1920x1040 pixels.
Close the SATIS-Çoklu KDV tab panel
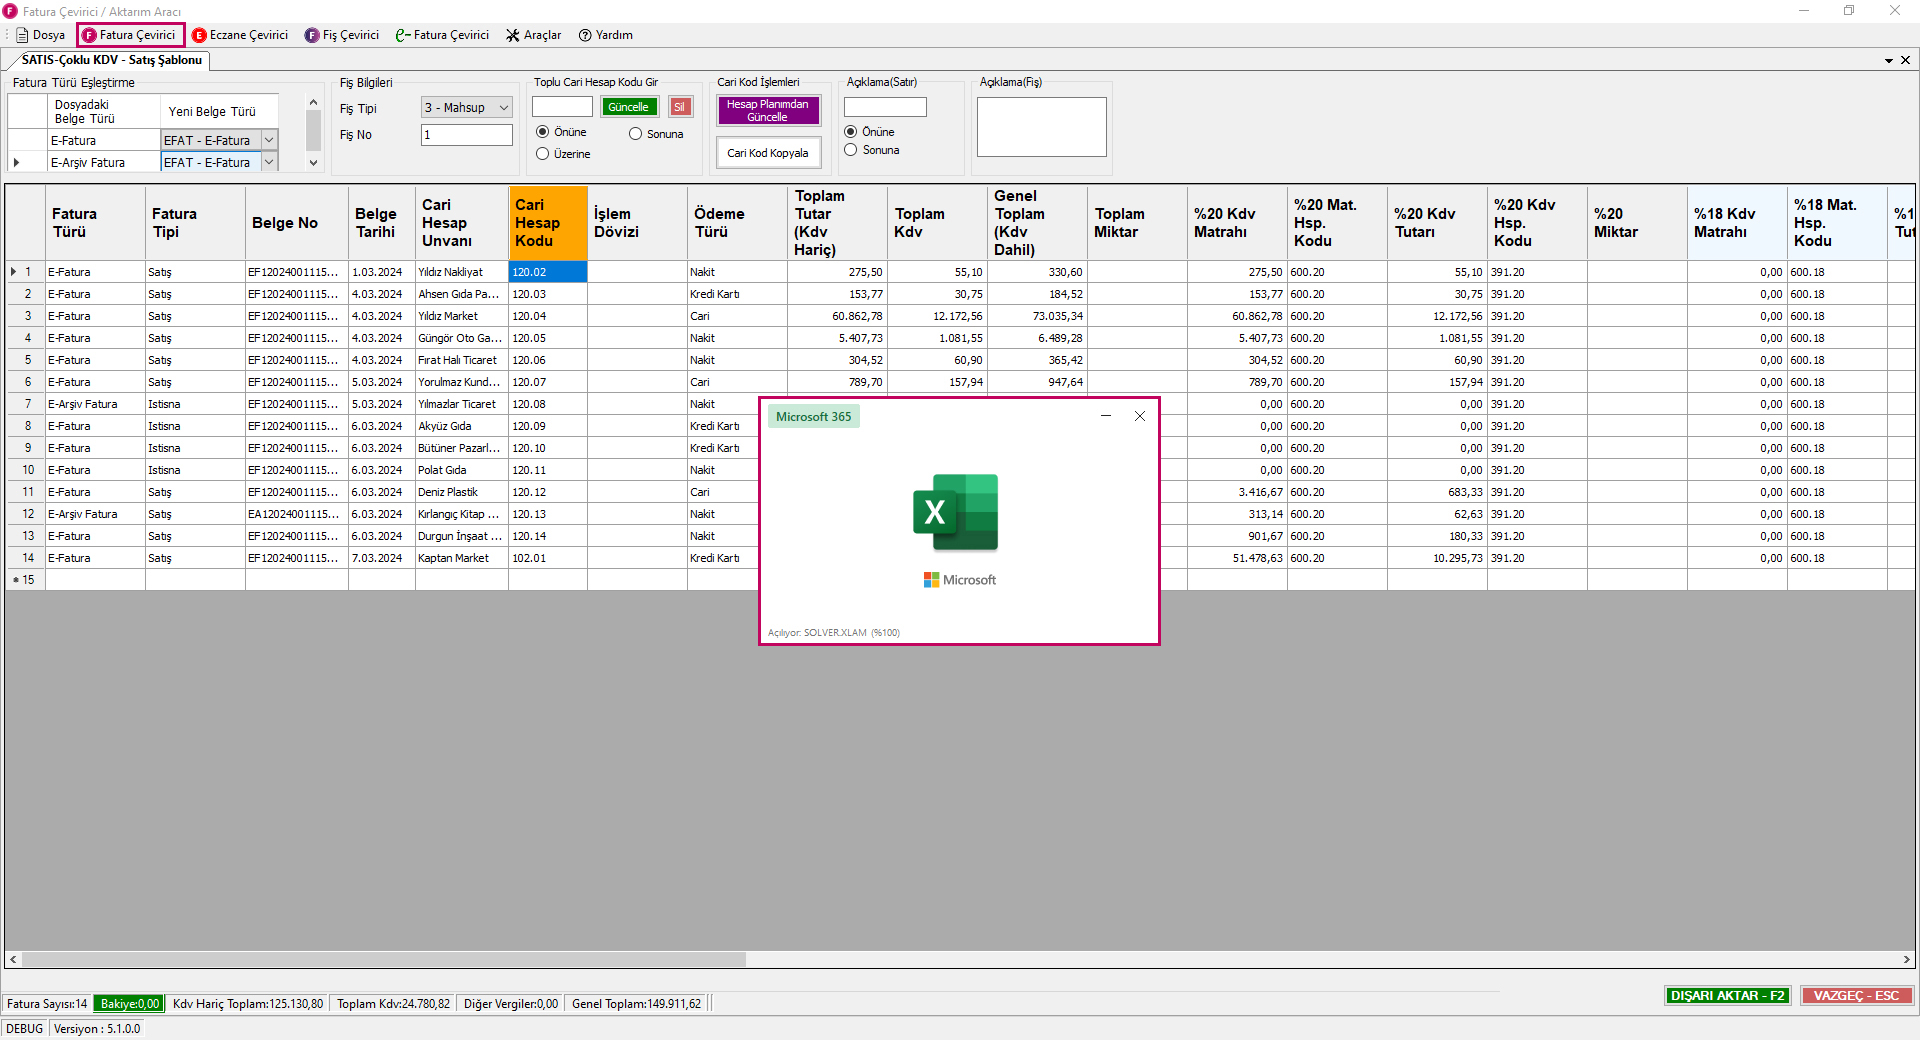1905,60
